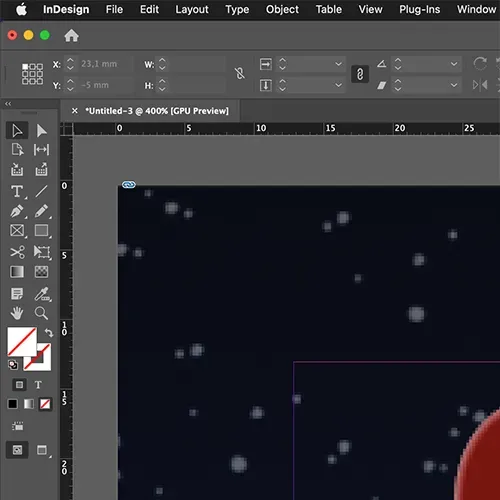Open the InDesign application menu
This screenshot has width=500, height=500.
click(66, 9)
